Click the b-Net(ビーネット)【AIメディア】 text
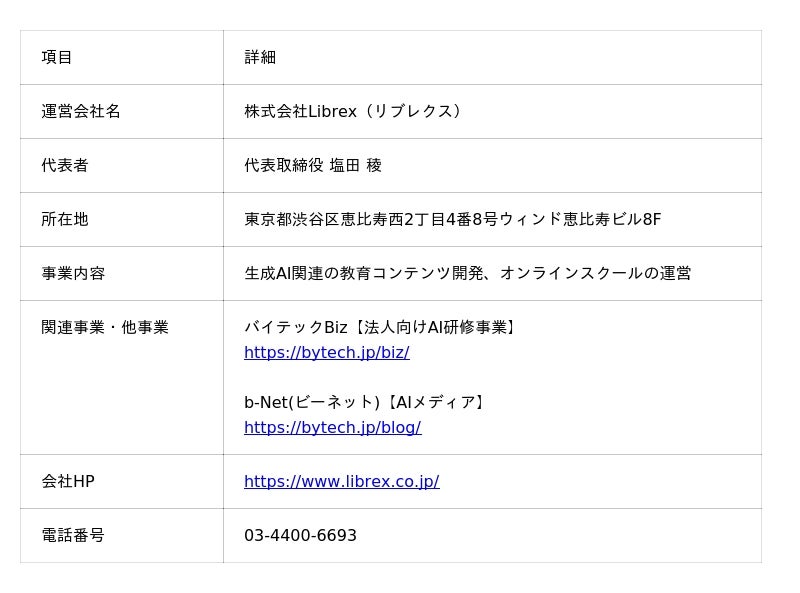The image size is (800, 593). 366,403
